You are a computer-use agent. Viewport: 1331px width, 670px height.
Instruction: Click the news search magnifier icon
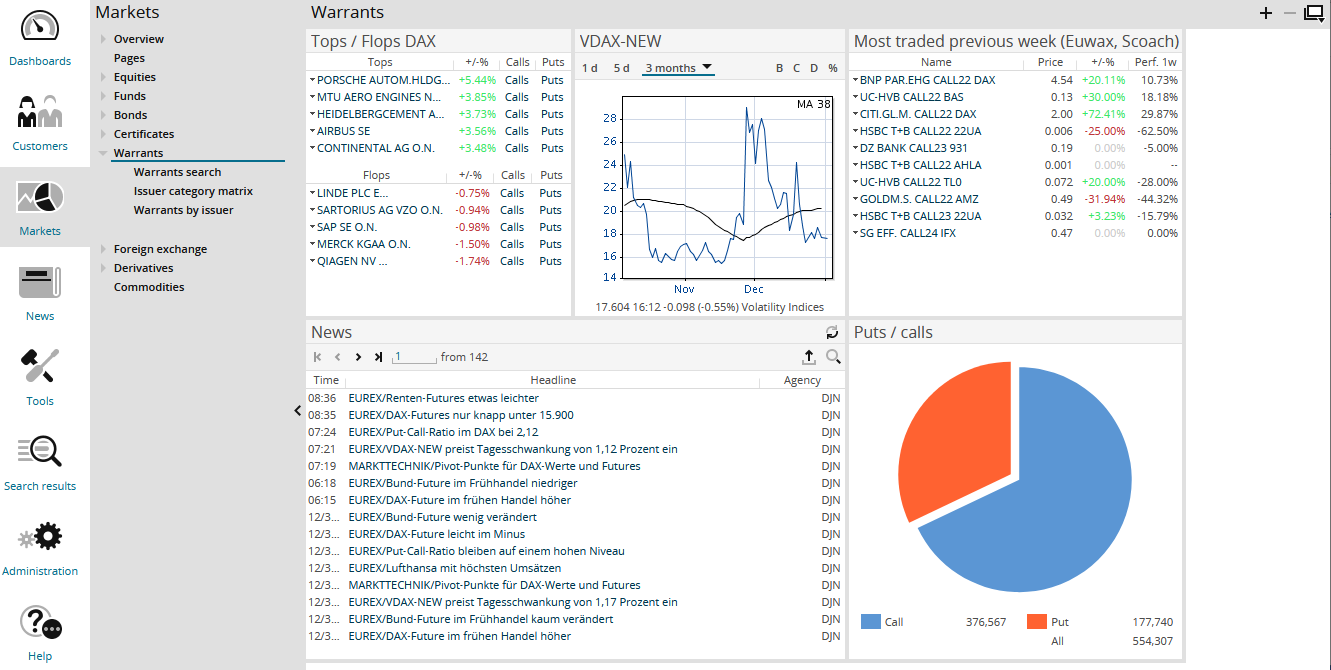click(833, 357)
